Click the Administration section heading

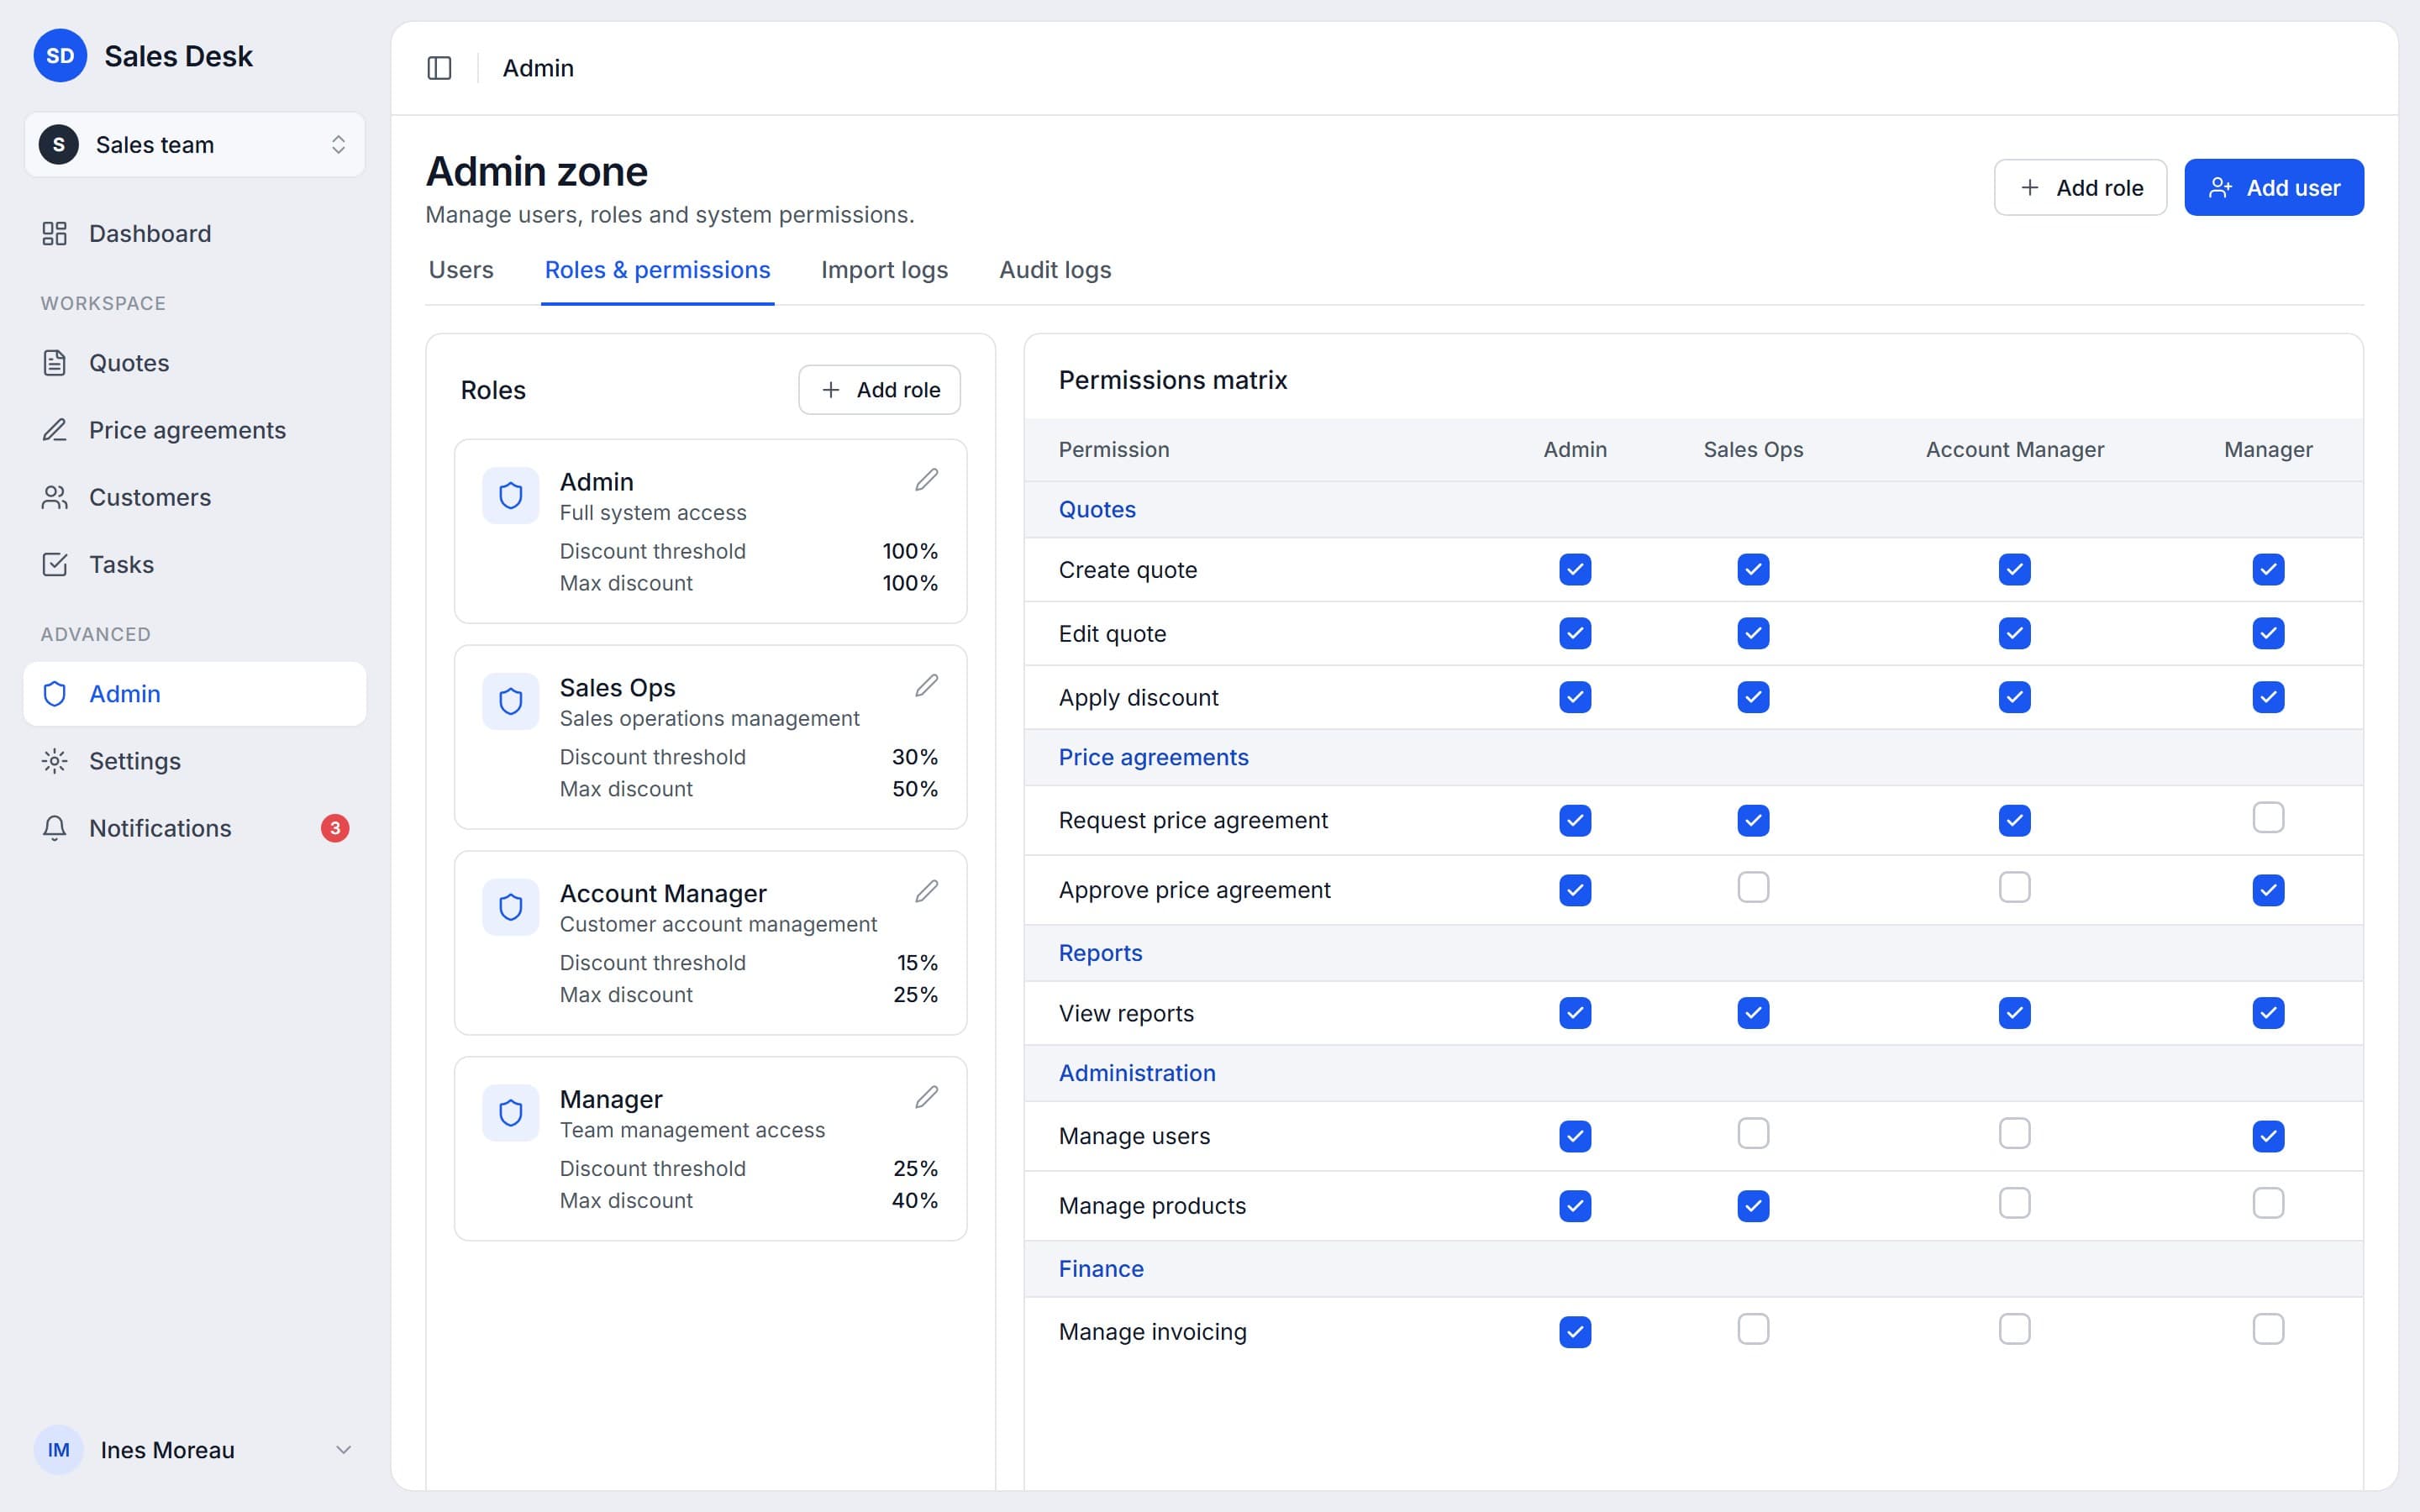click(1137, 1073)
